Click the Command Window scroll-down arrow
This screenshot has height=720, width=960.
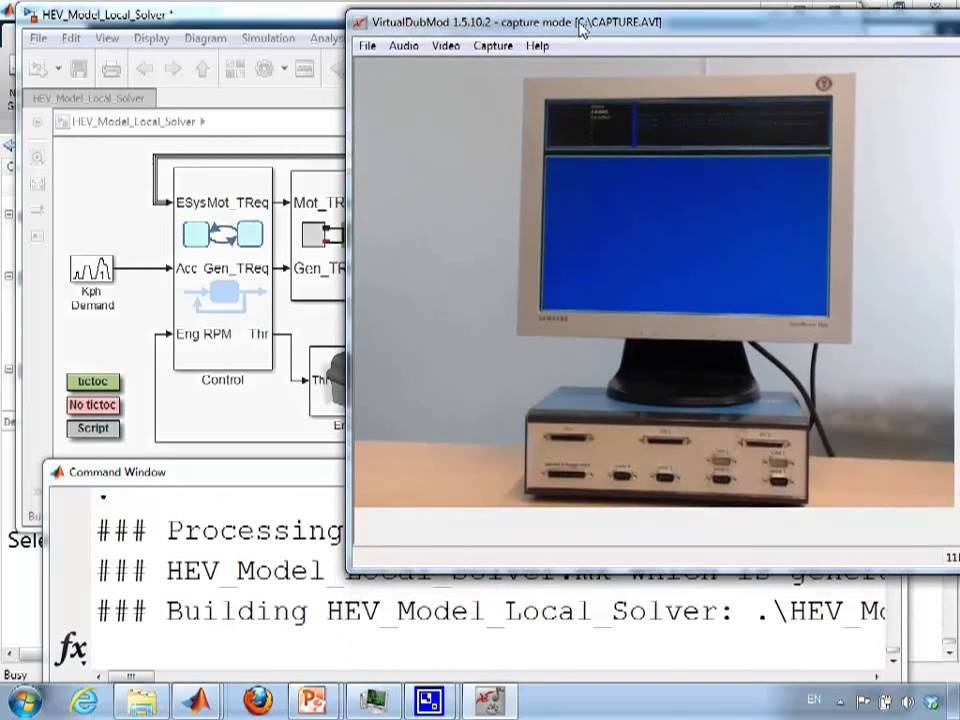tap(893, 661)
